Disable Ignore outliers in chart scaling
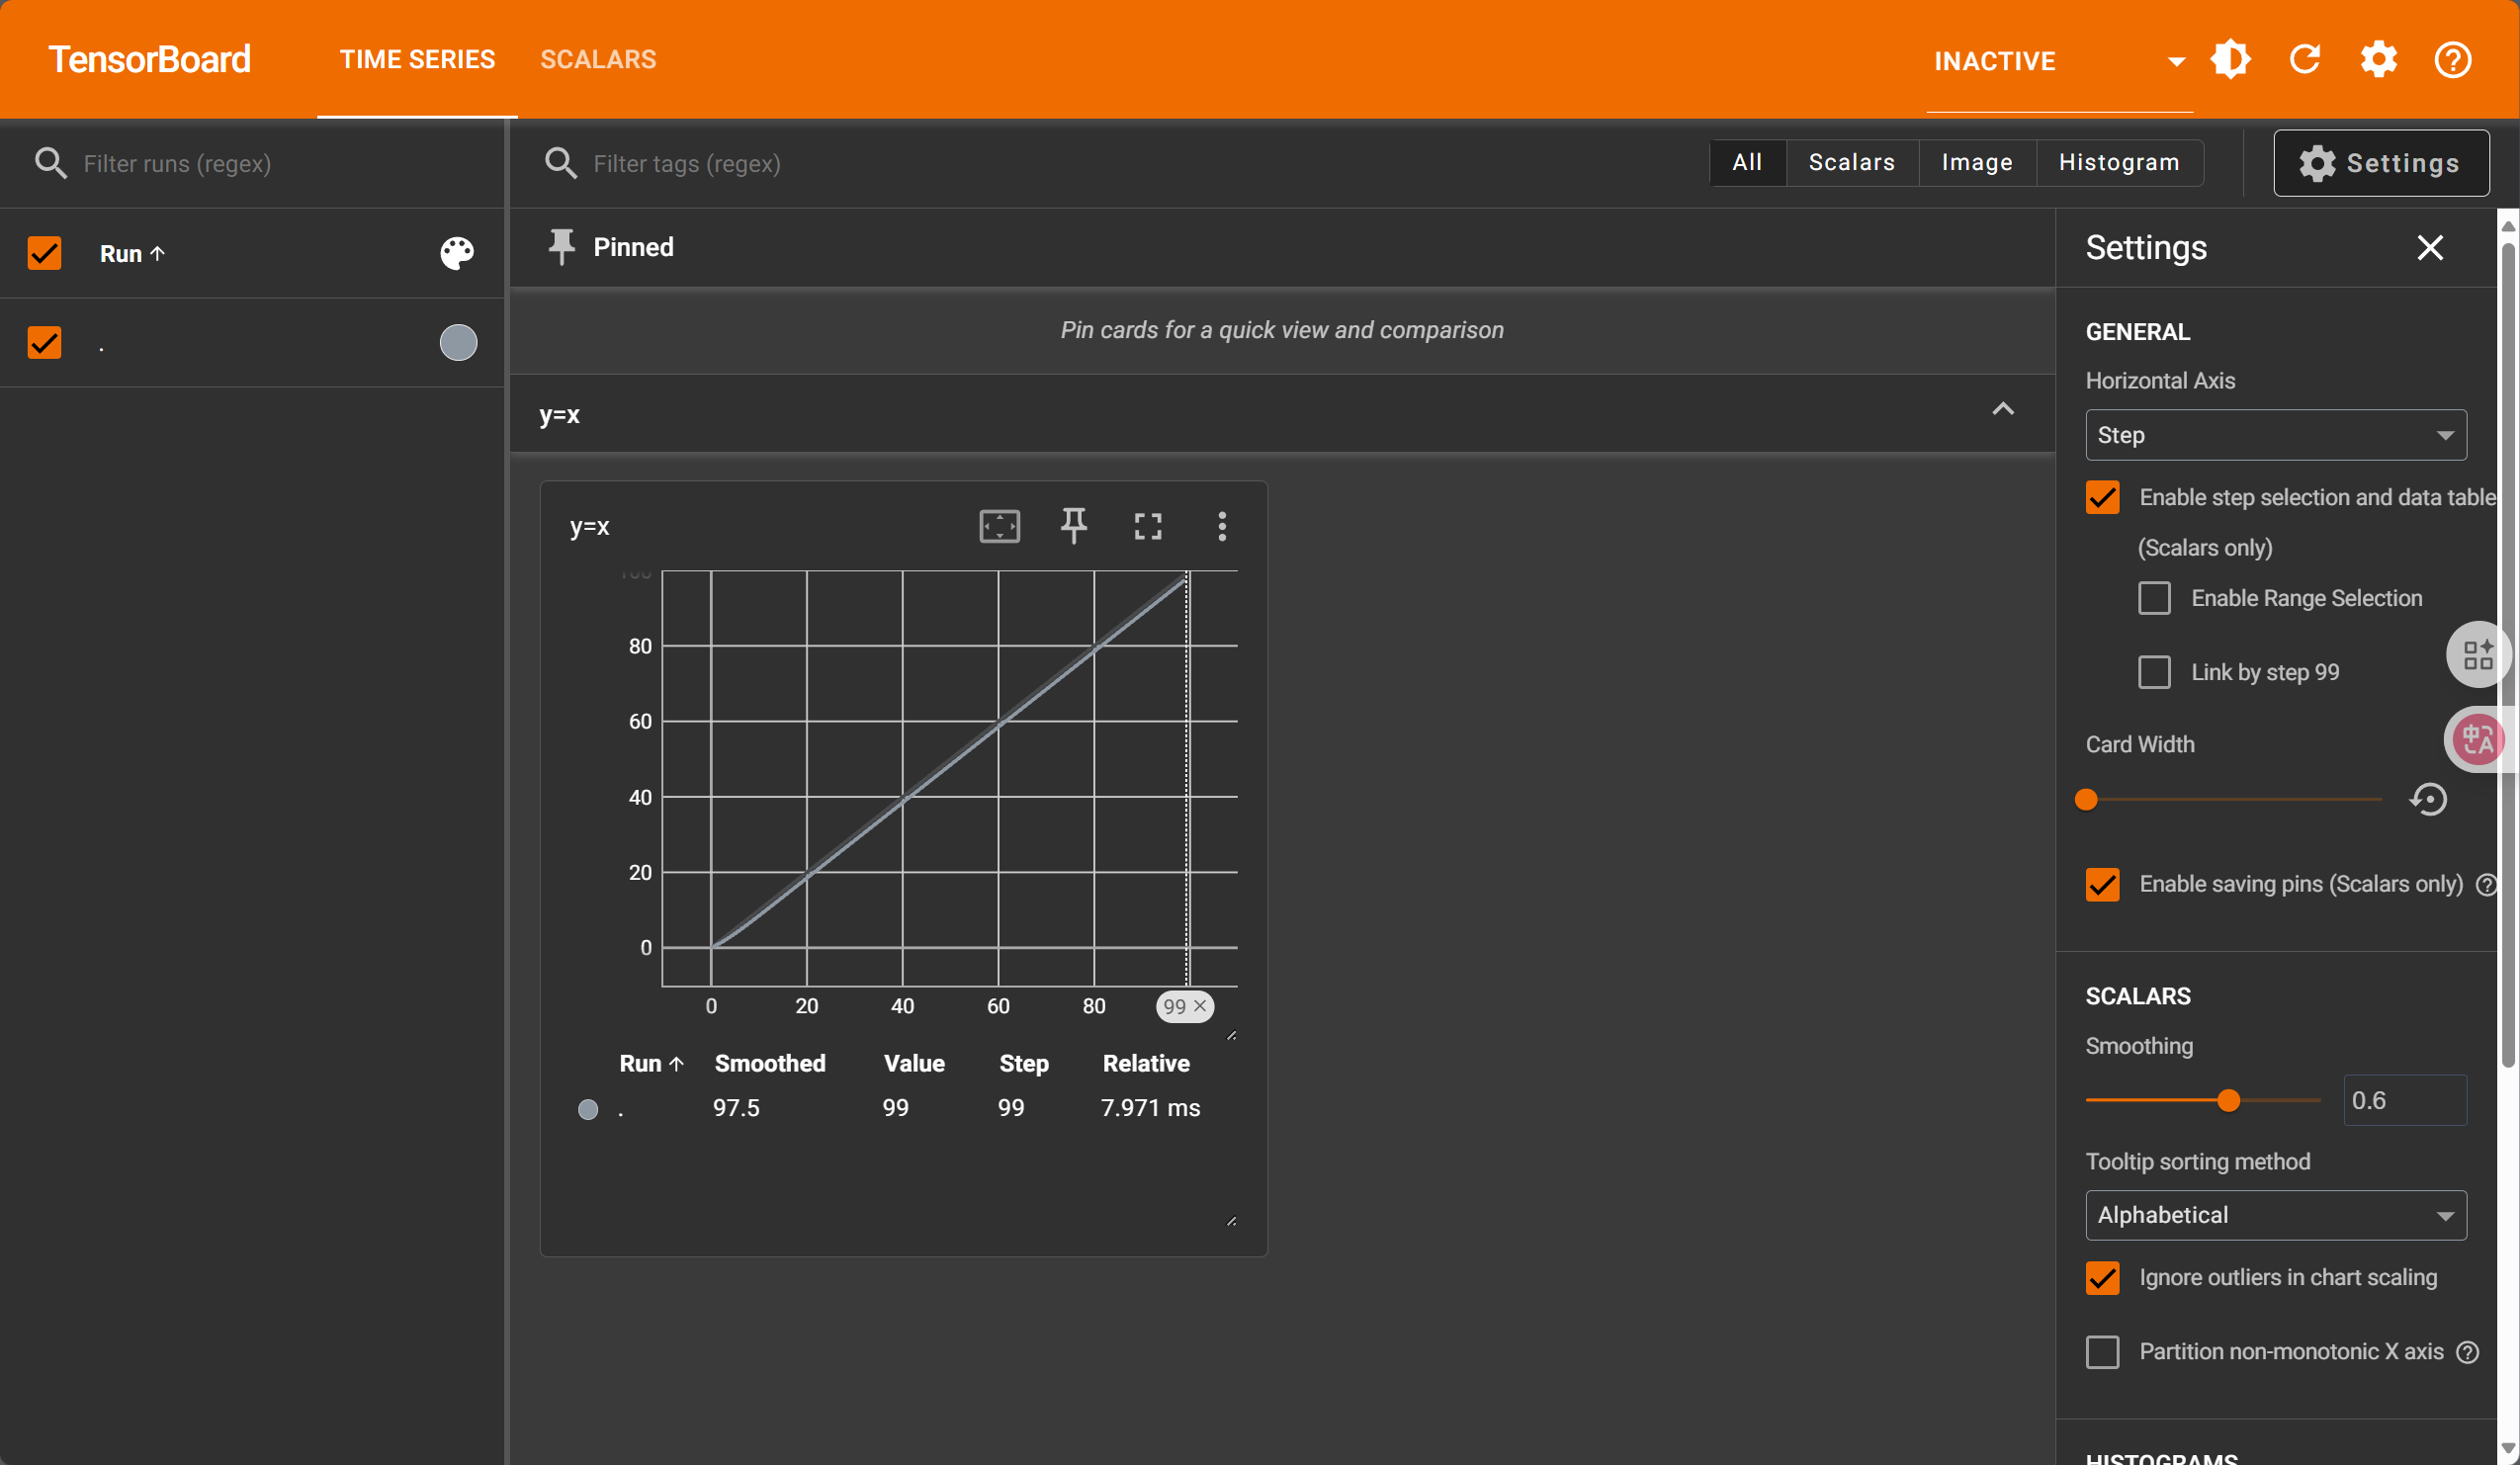This screenshot has height=1465, width=2520. 2102,1277
